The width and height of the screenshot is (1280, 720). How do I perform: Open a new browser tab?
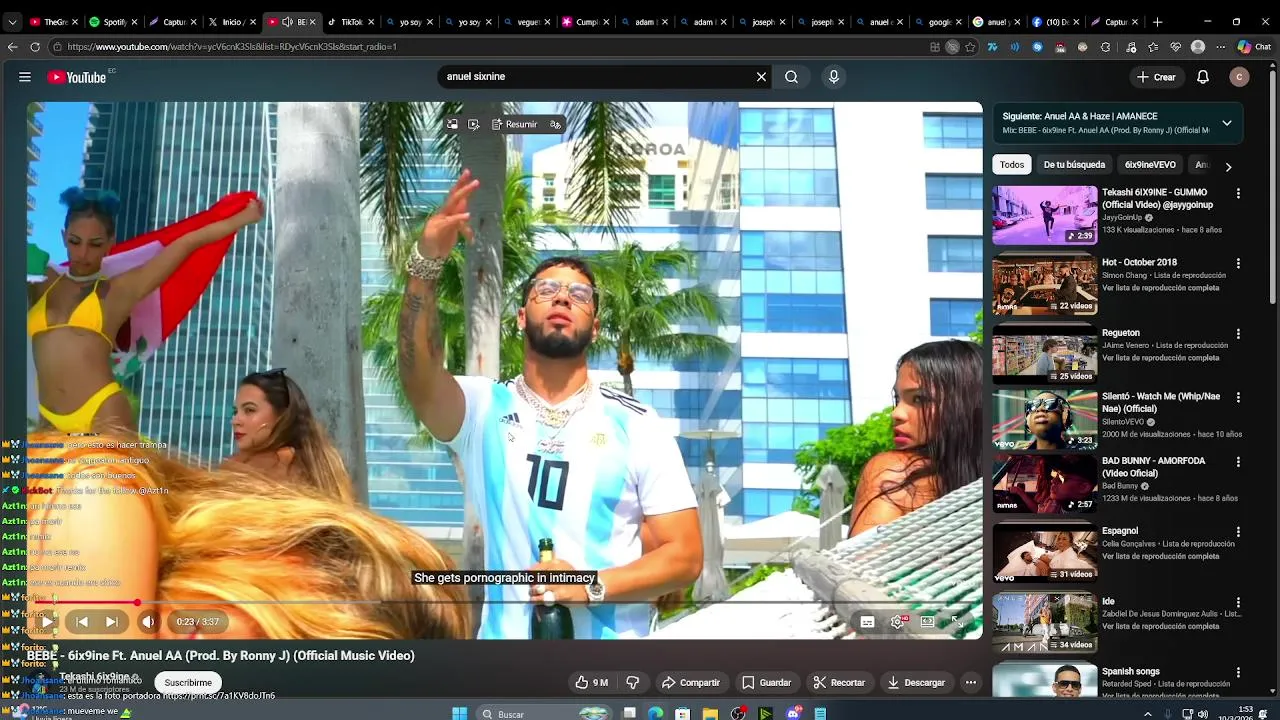1157,22
